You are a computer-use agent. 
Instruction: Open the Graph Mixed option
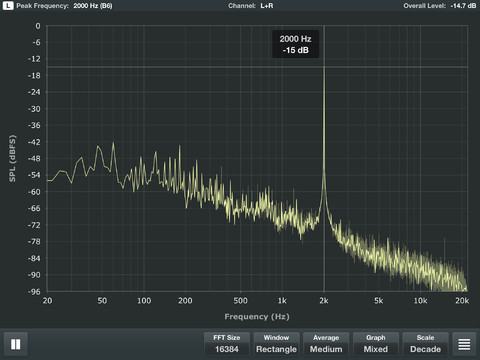tap(376, 344)
